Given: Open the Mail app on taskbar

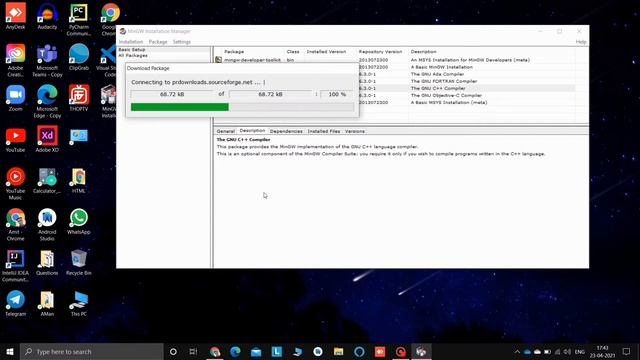Looking at the screenshot, I should [x=256, y=351].
